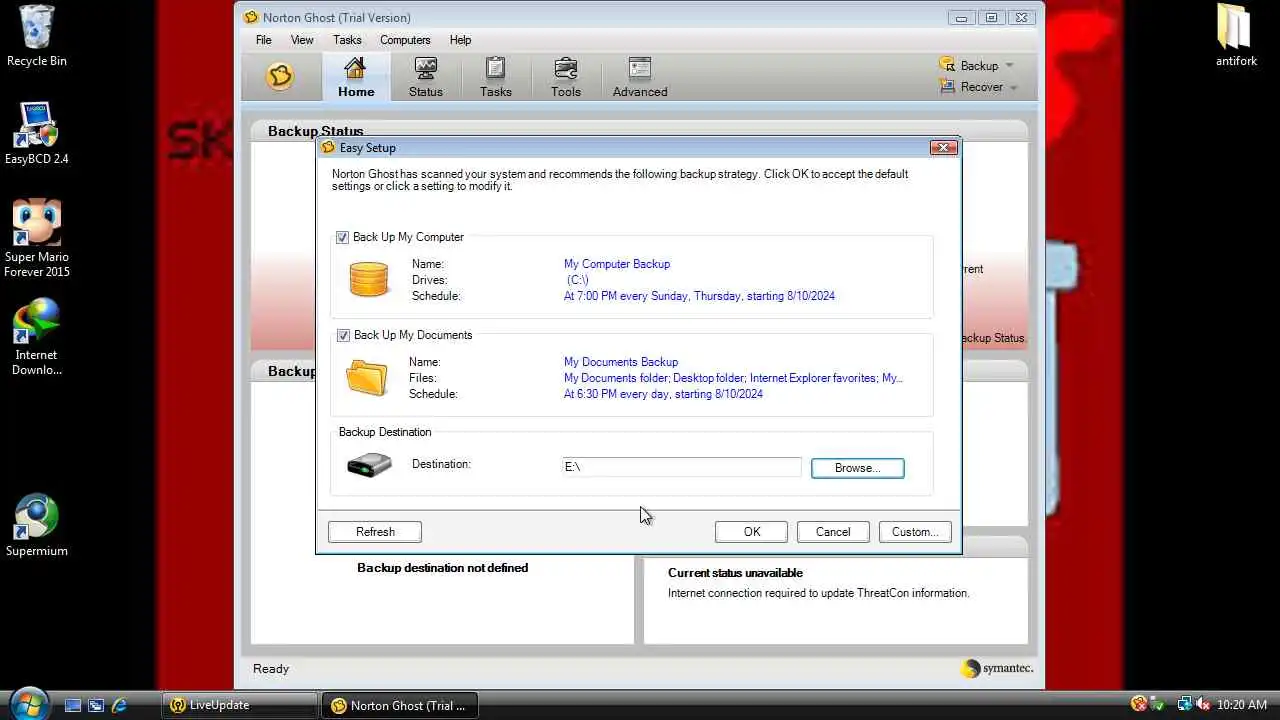Click the My Documents Backup name link
The width and height of the screenshot is (1280, 720).
tap(621, 362)
